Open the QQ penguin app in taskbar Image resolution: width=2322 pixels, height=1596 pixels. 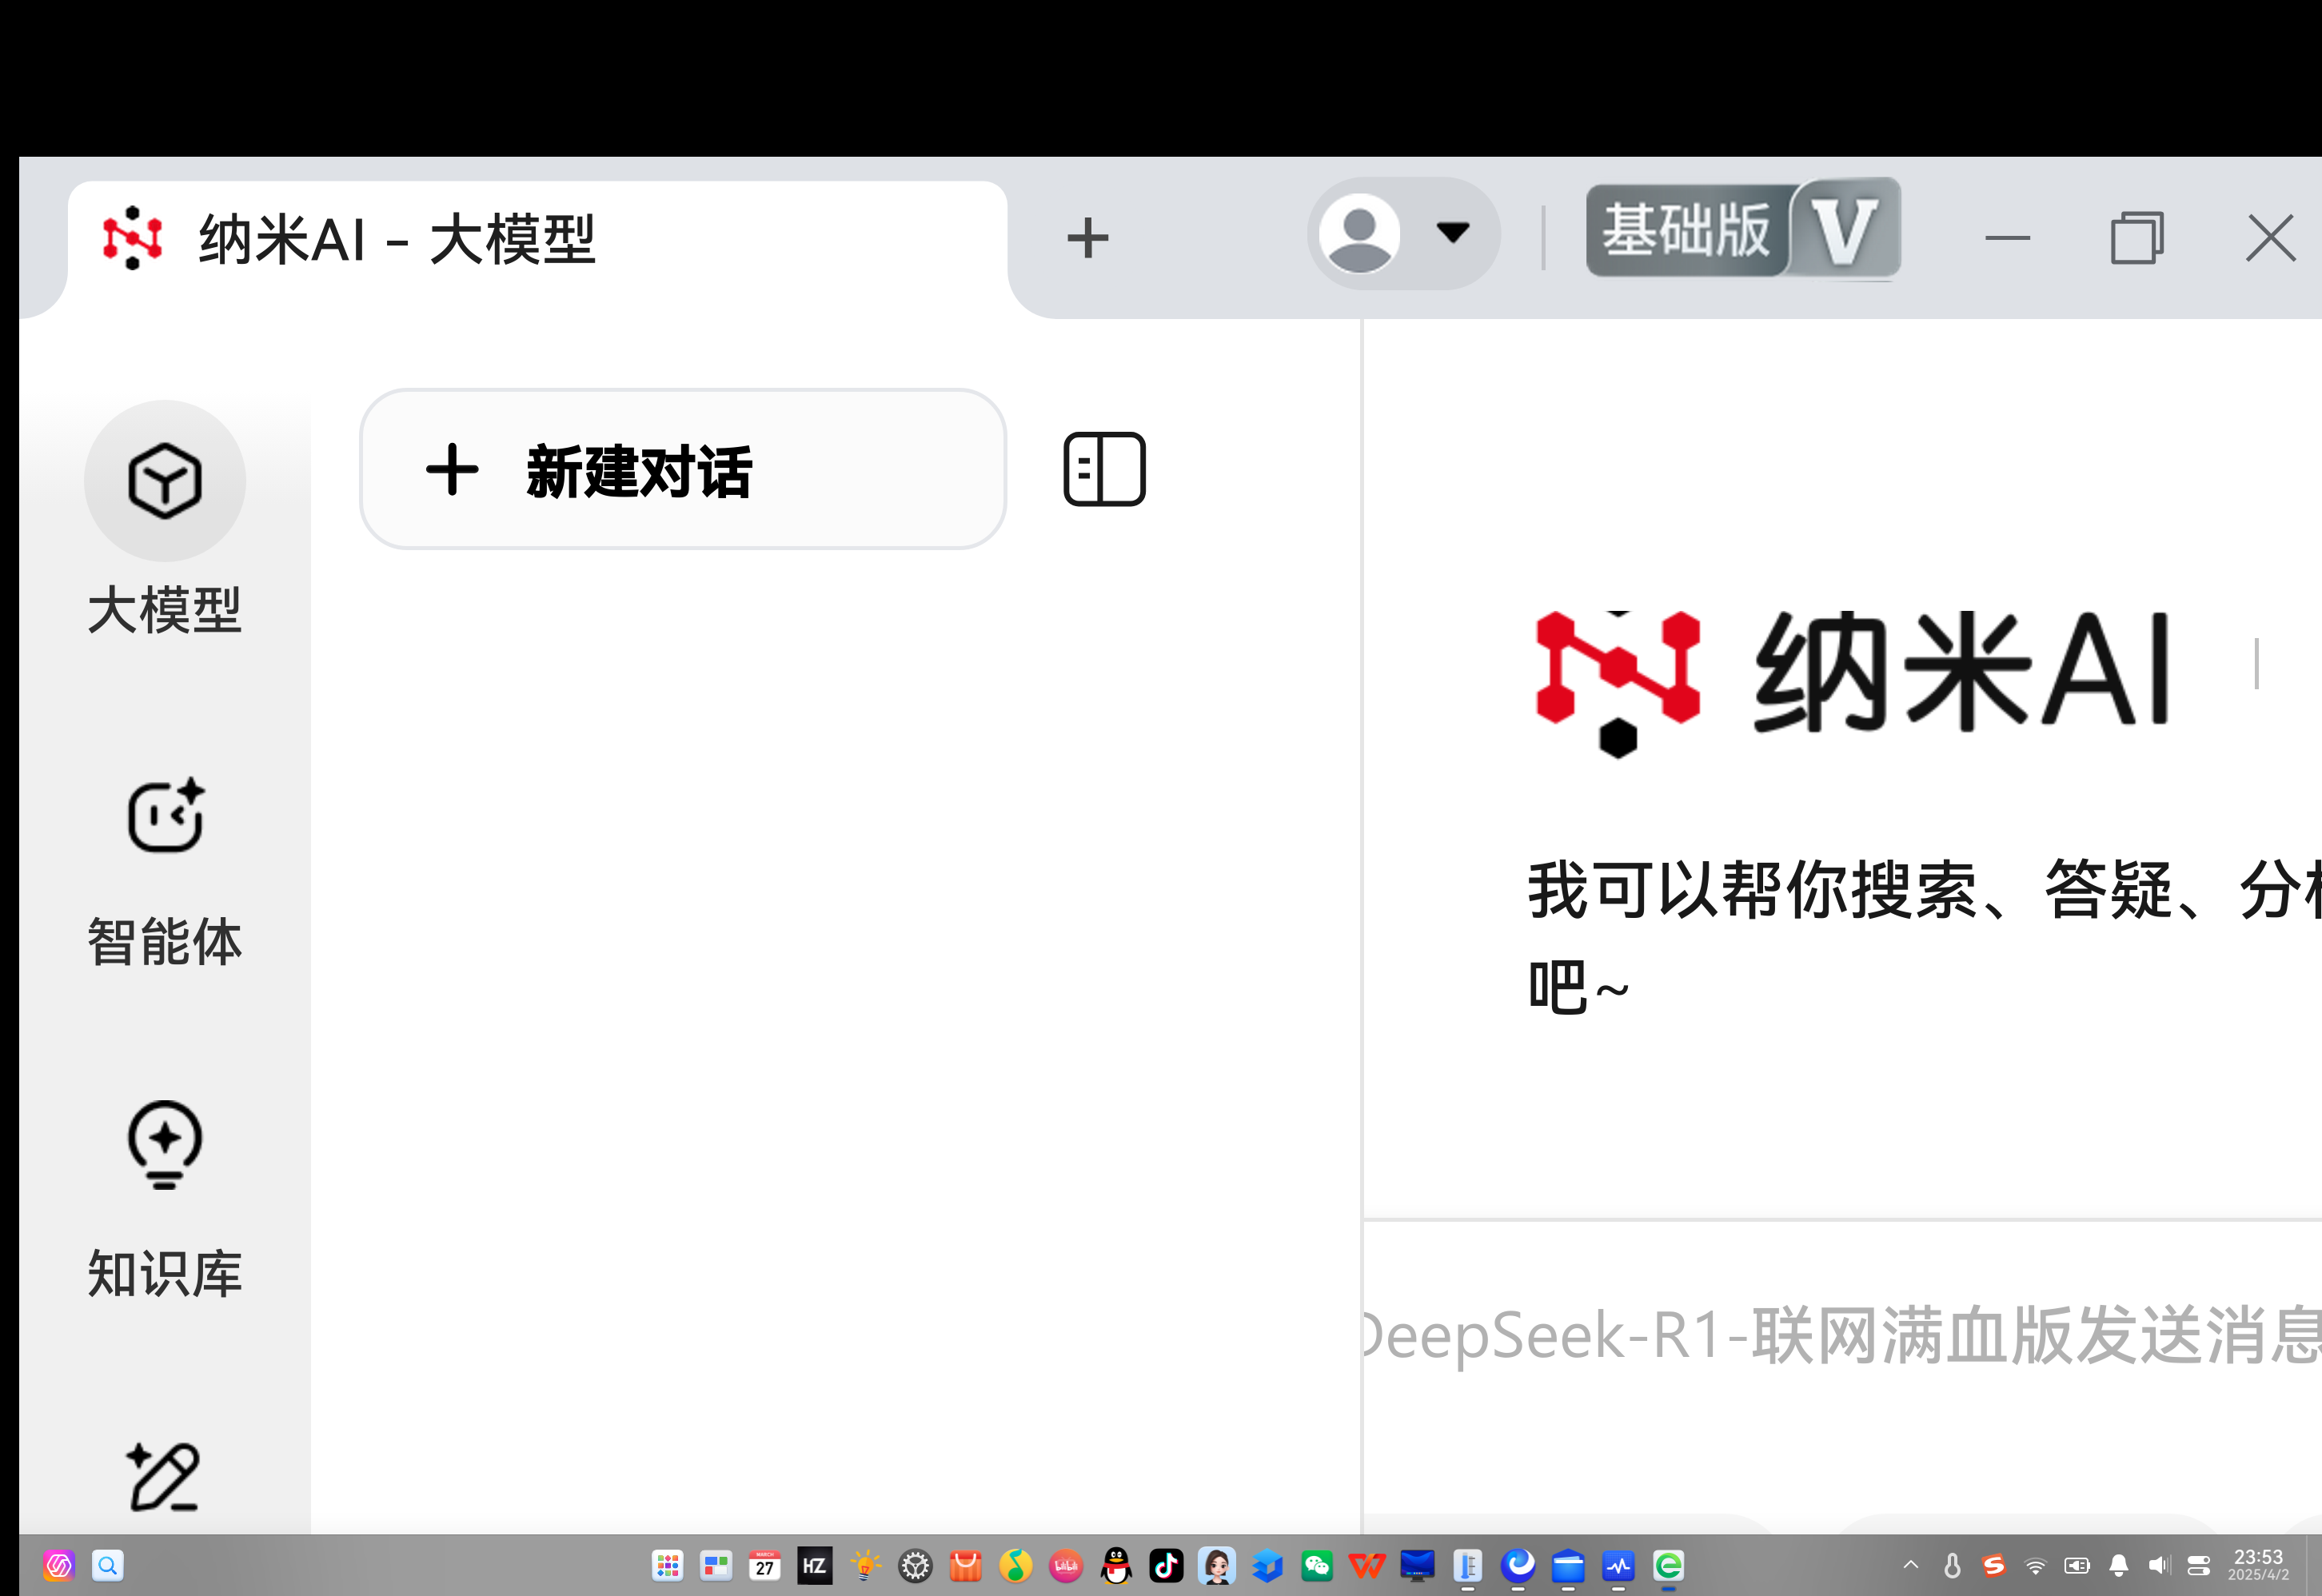pos(1116,1565)
